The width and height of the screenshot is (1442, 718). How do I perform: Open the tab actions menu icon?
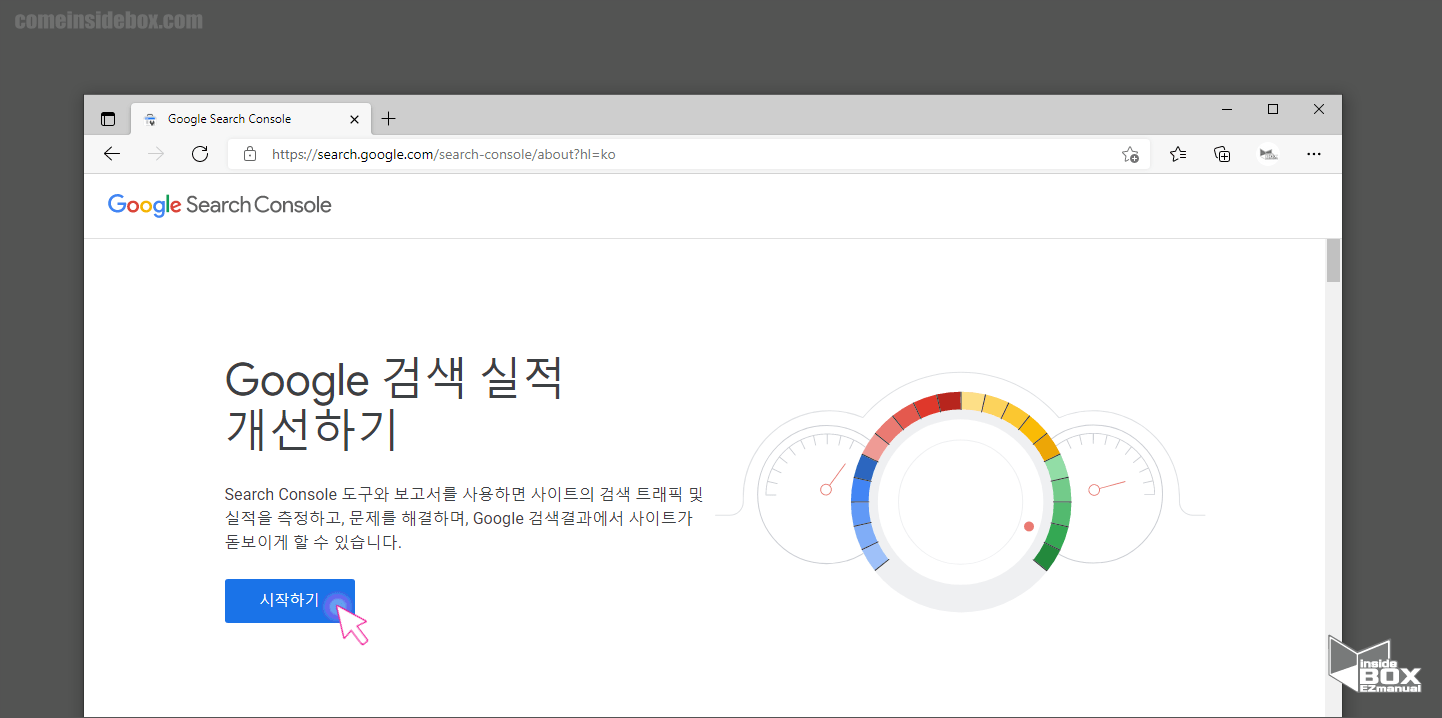click(x=108, y=119)
